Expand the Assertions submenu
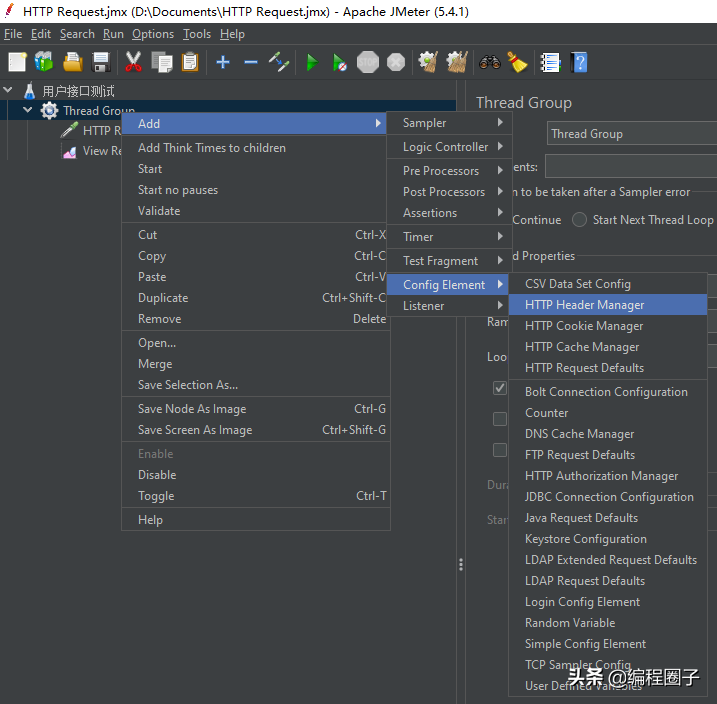The image size is (717, 704). [x=449, y=213]
